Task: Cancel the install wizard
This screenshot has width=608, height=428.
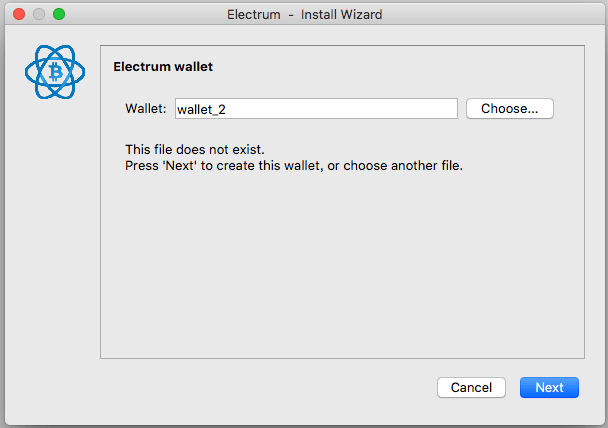Action: pos(471,387)
